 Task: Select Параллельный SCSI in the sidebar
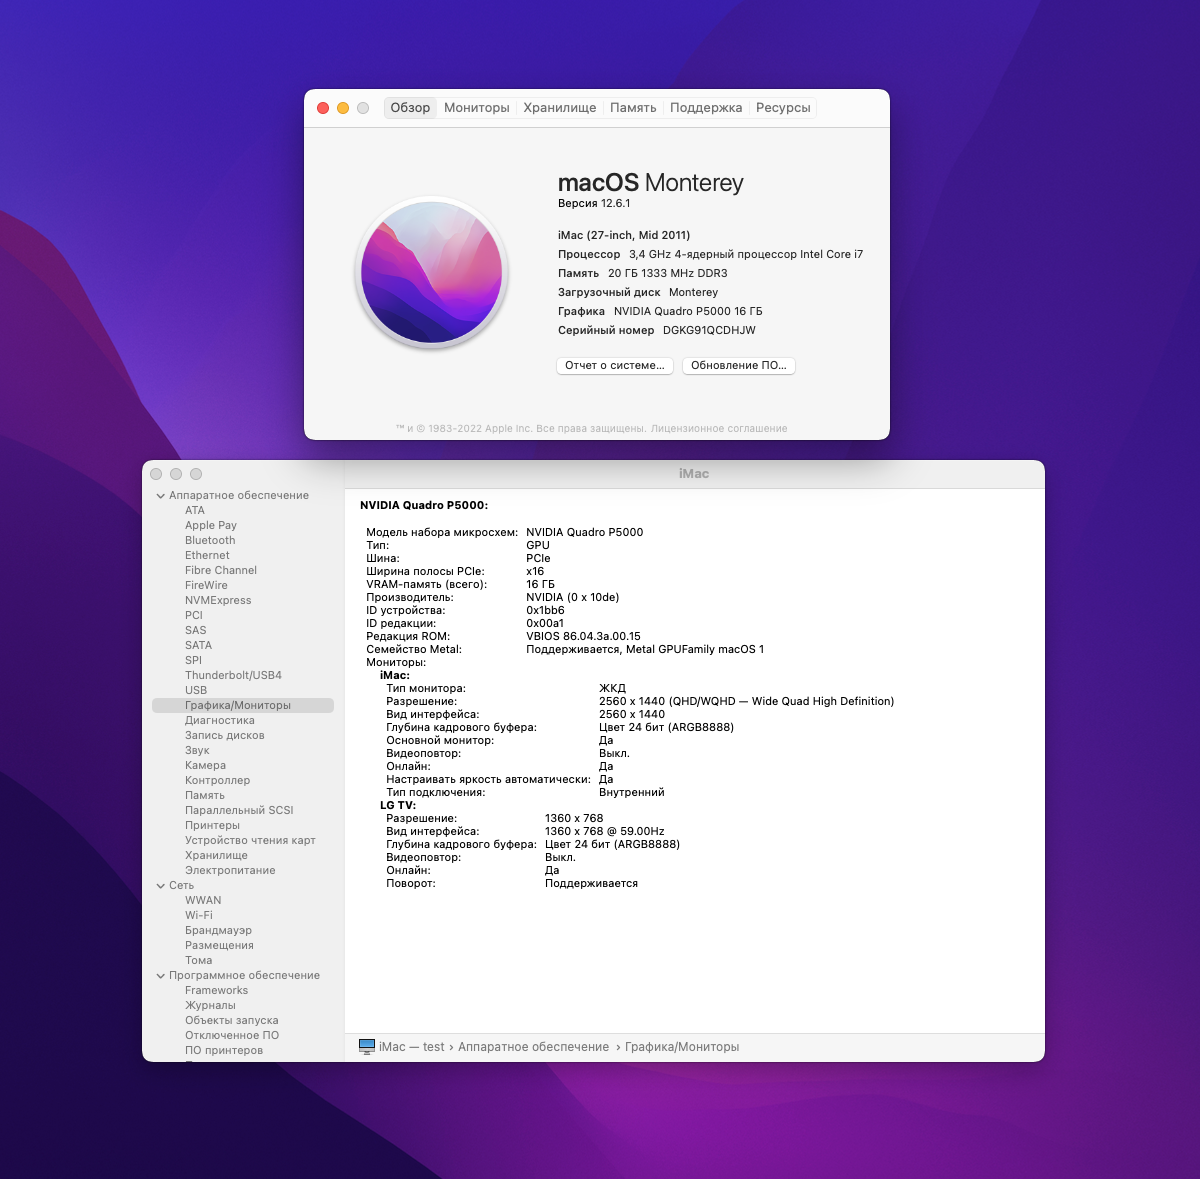(x=239, y=811)
